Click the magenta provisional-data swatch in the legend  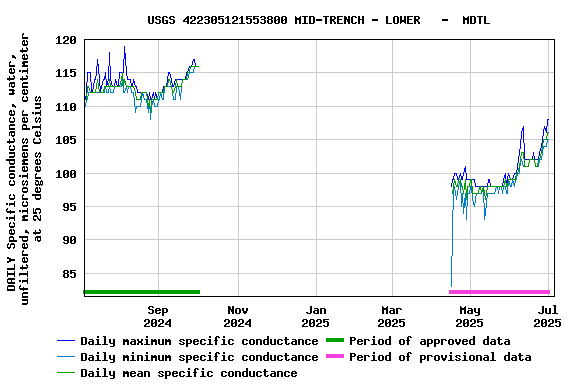pos(335,356)
